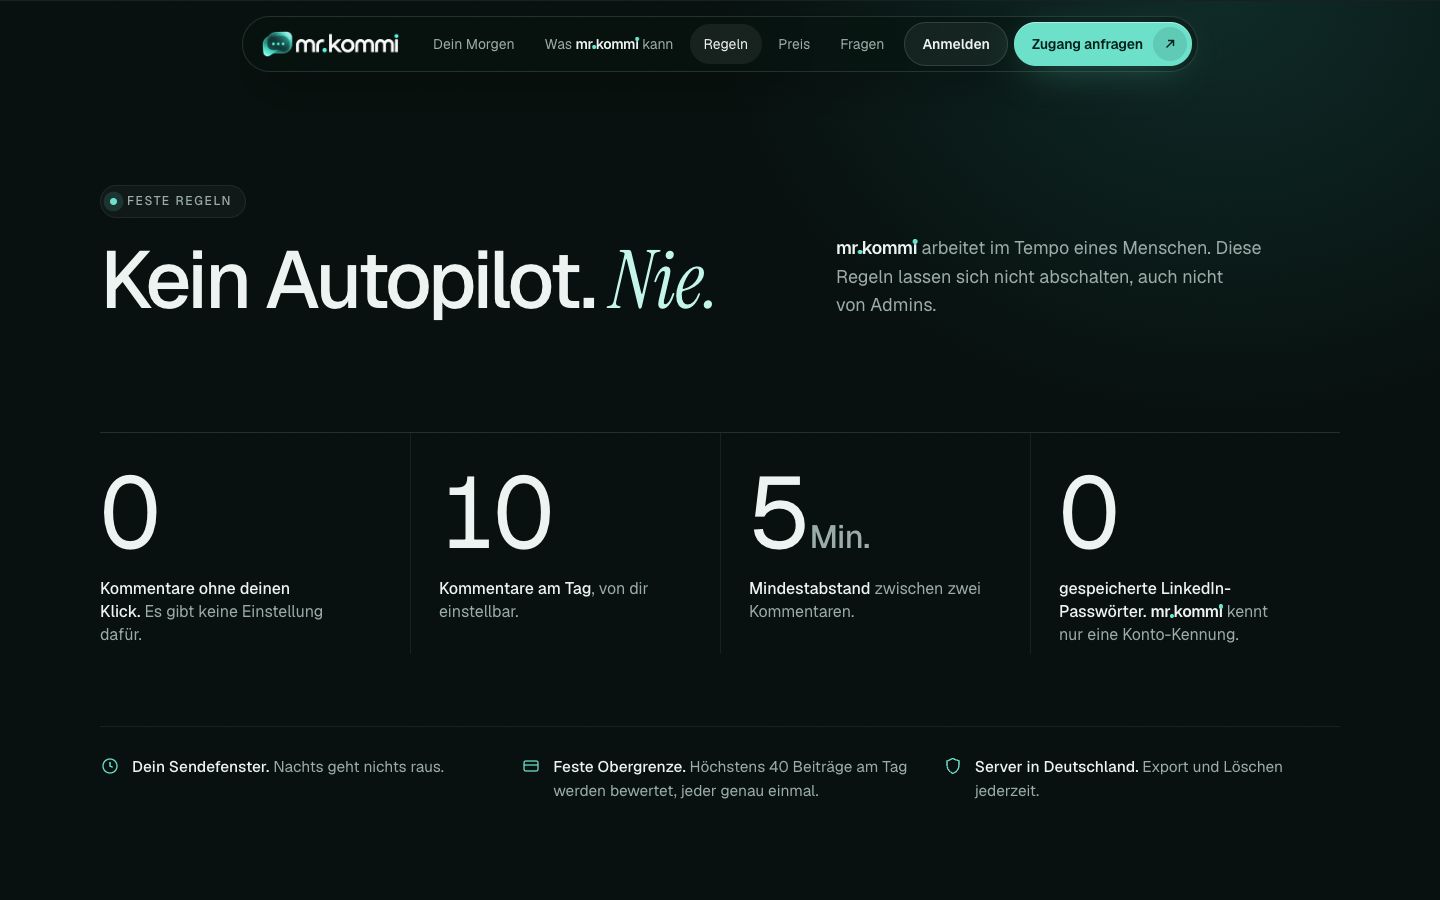Open the Dein Morgen nav item

[x=473, y=44]
